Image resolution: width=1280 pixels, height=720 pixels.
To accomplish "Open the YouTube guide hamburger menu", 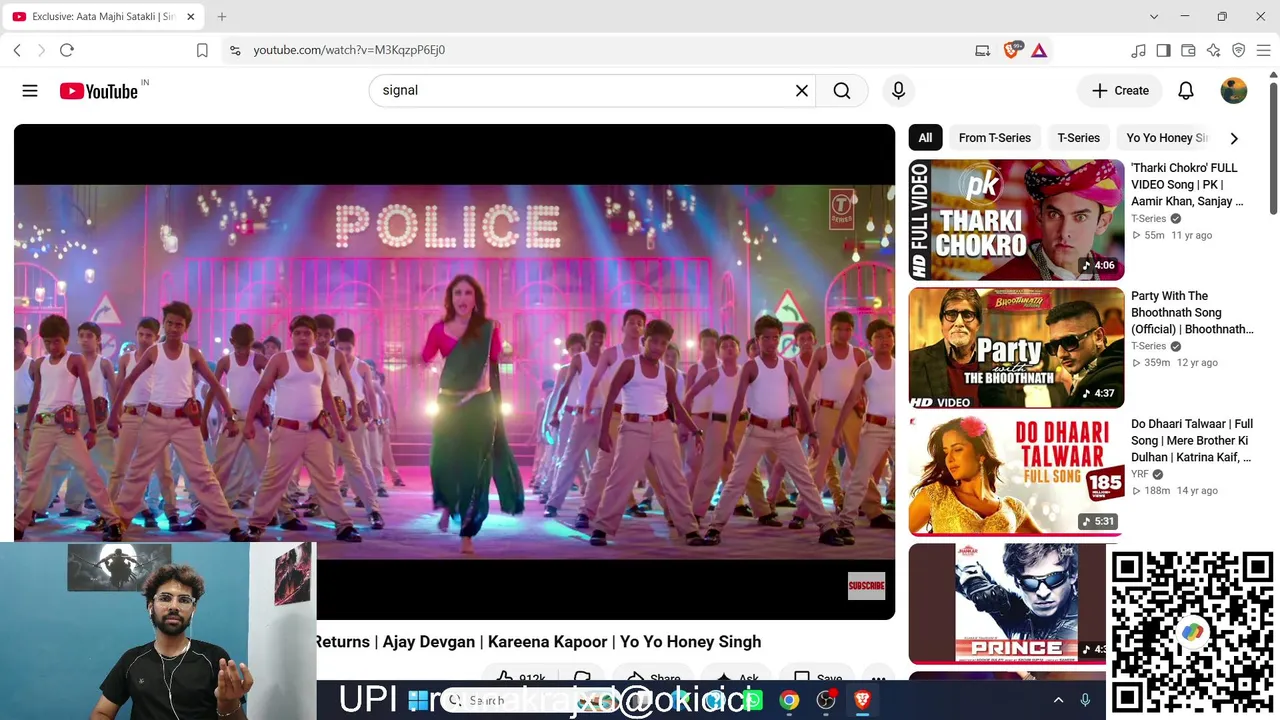I will coord(30,91).
